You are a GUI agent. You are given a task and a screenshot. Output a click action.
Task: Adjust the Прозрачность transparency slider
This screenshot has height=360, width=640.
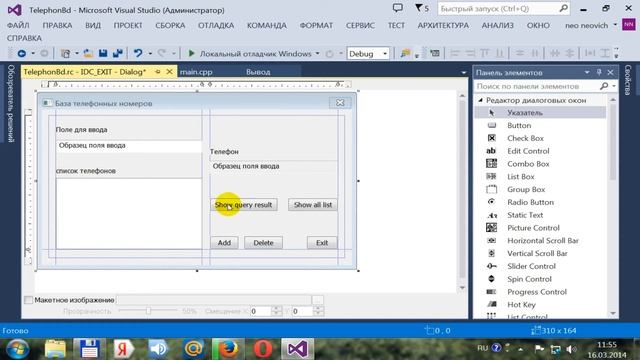point(149,311)
